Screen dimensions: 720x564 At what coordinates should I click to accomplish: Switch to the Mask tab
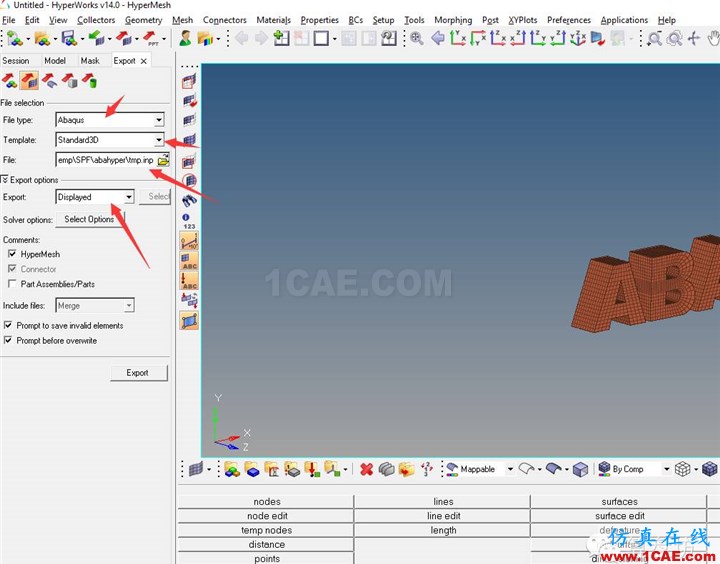point(90,61)
